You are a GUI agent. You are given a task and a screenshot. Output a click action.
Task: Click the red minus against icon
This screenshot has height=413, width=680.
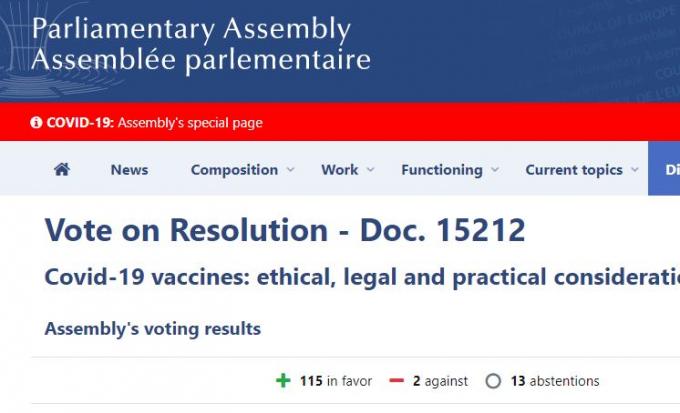click(396, 381)
